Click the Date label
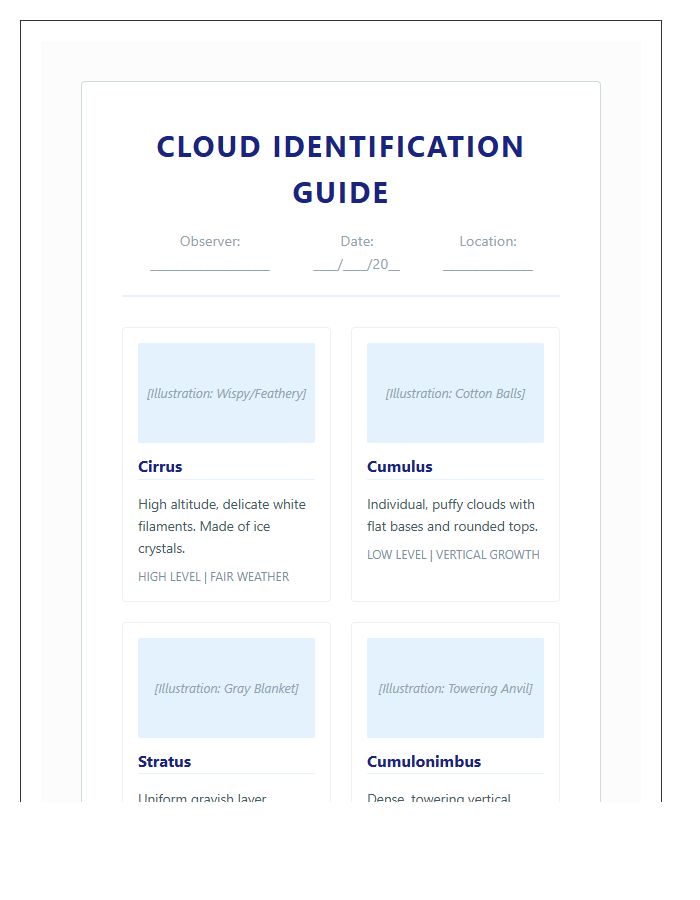 tap(357, 241)
